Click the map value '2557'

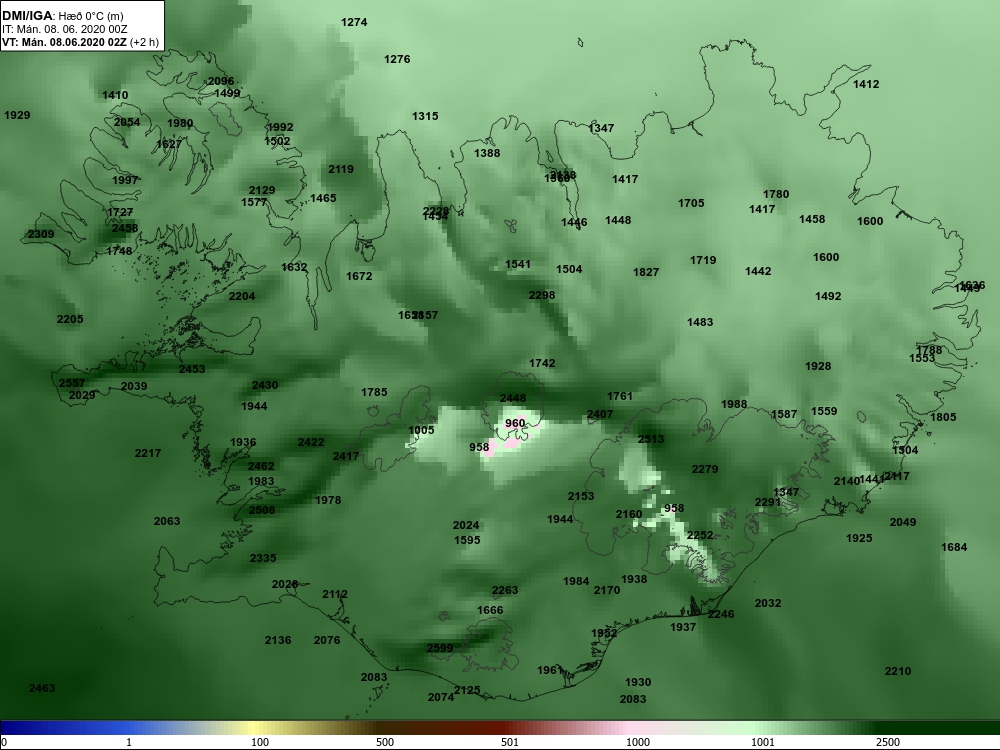(71, 383)
